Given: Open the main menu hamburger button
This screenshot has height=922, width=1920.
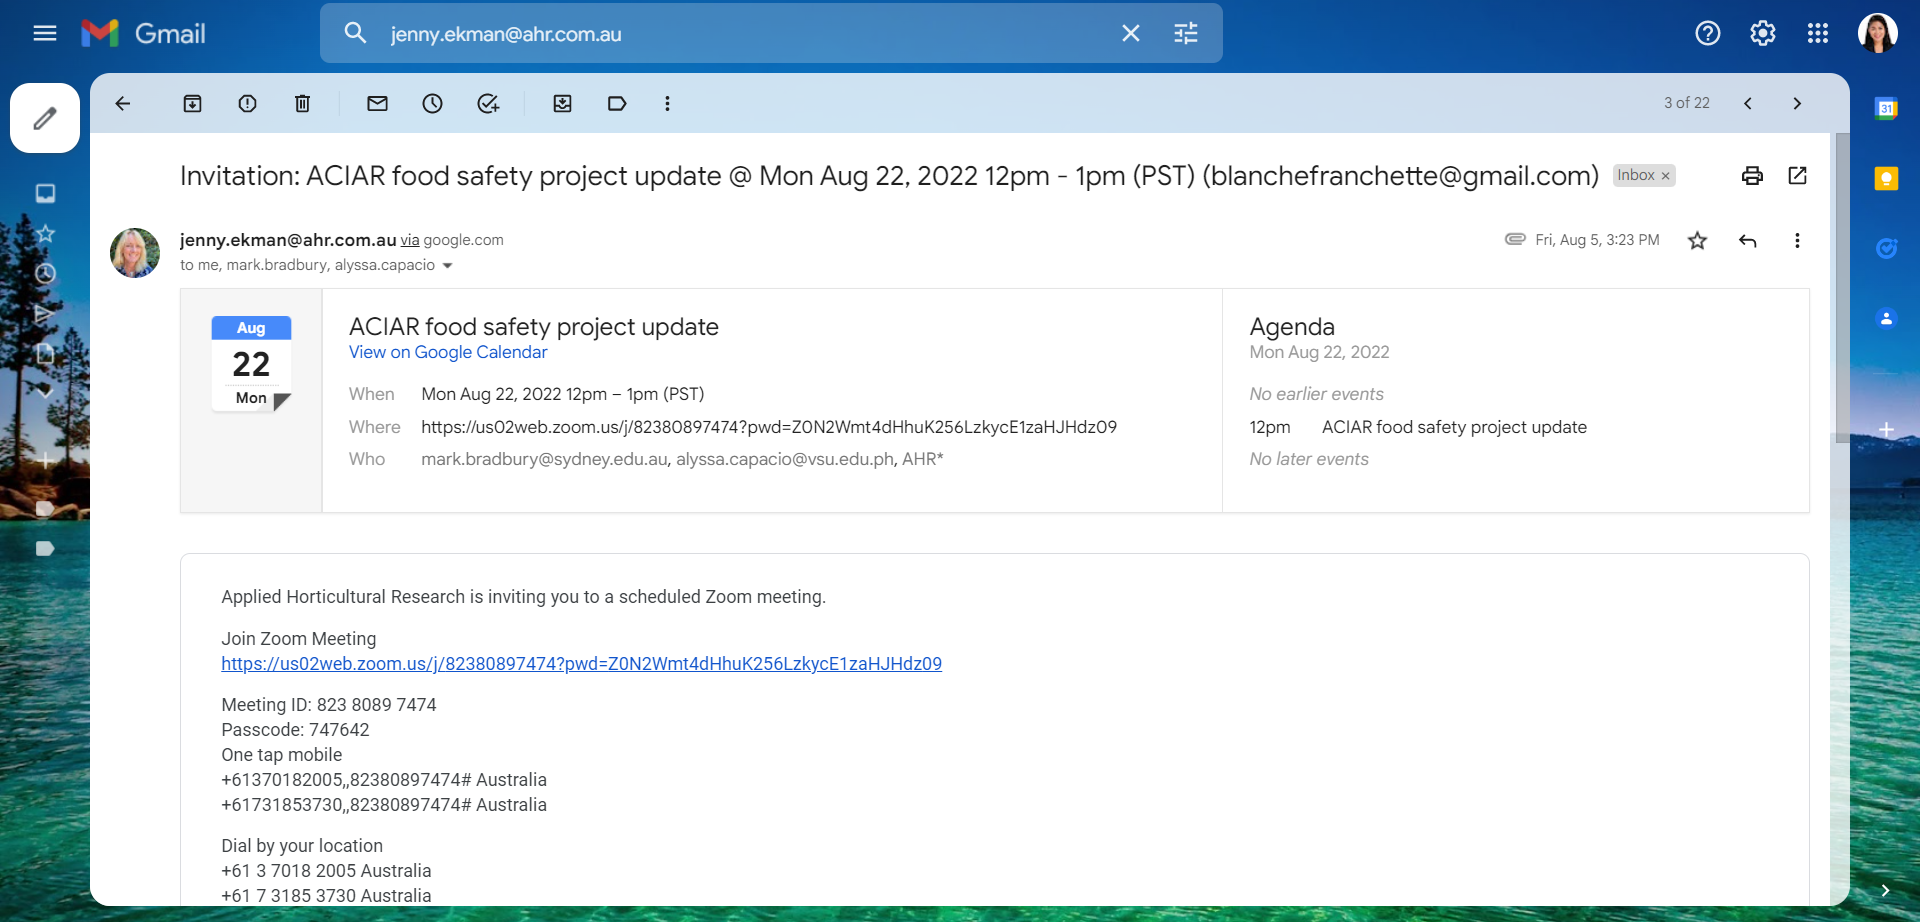Looking at the screenshot, I should click(x=44, y=33).
